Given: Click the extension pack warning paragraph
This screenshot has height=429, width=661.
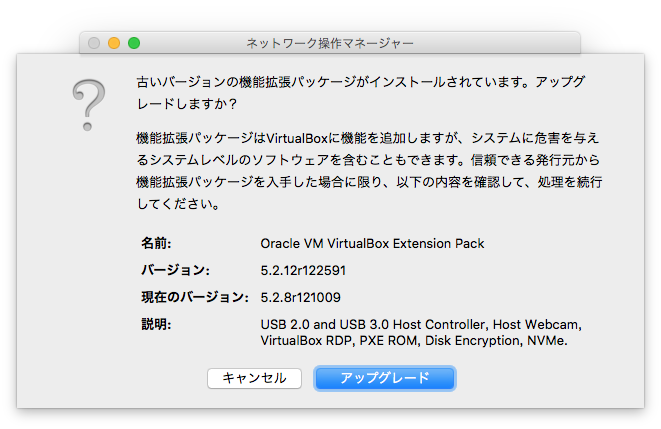Looking at the screenshot, I should [369, 171].
